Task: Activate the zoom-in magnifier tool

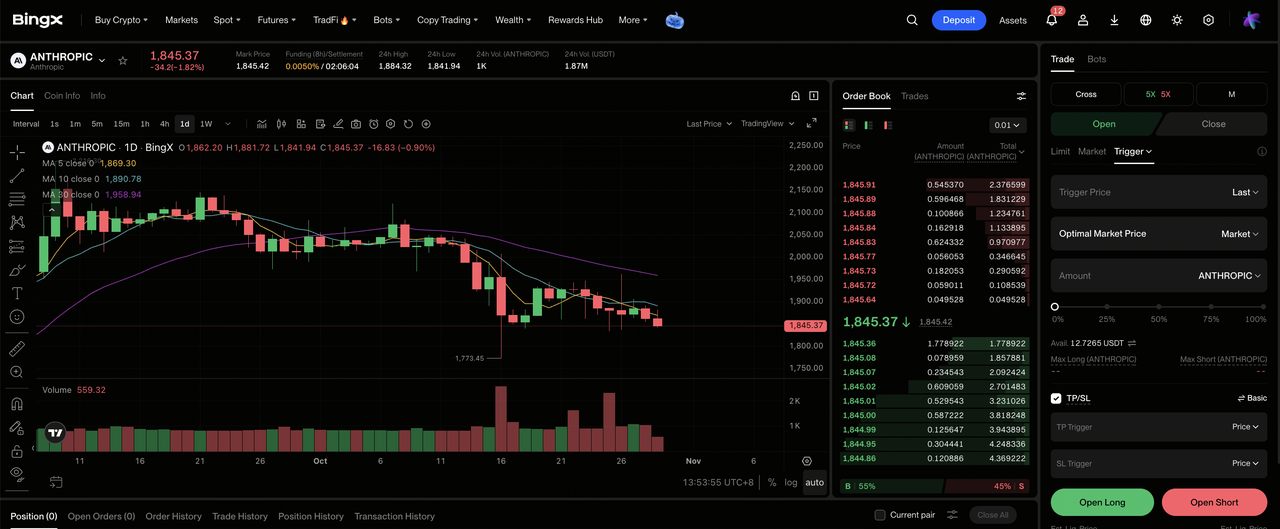Action: (17, 372)
